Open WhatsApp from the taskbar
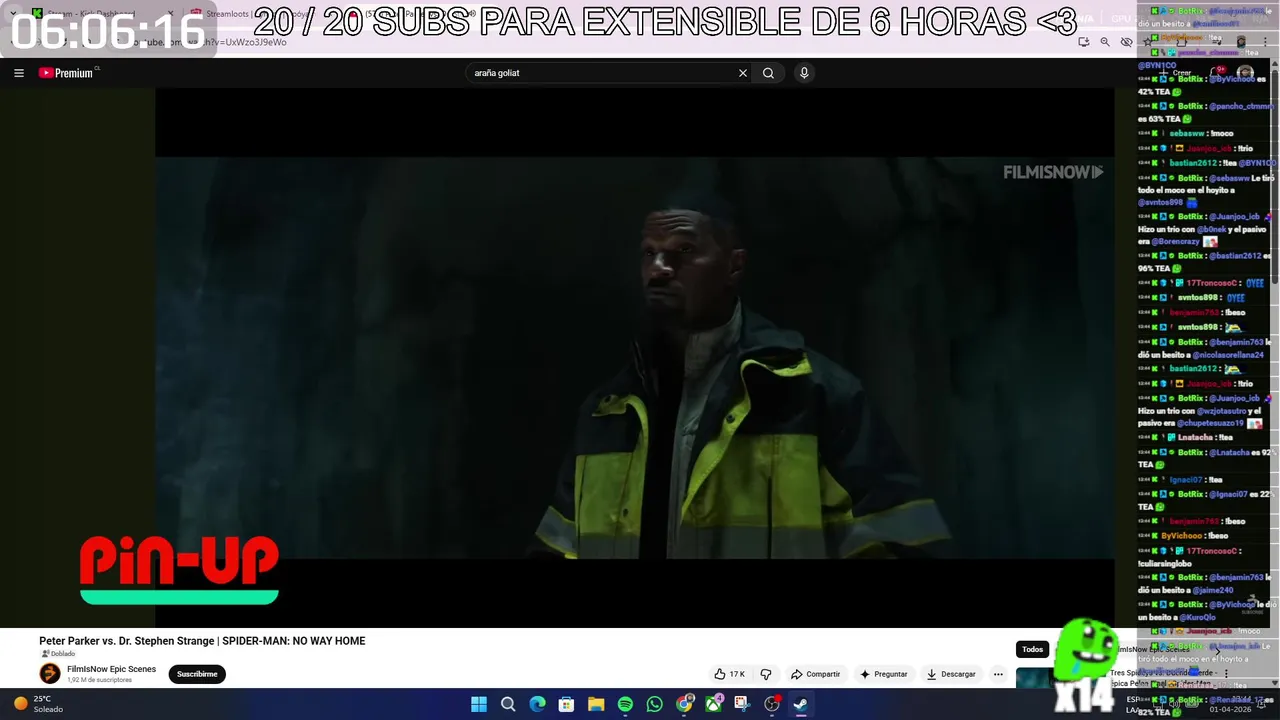1280x720 pixels. pos(654,704)
